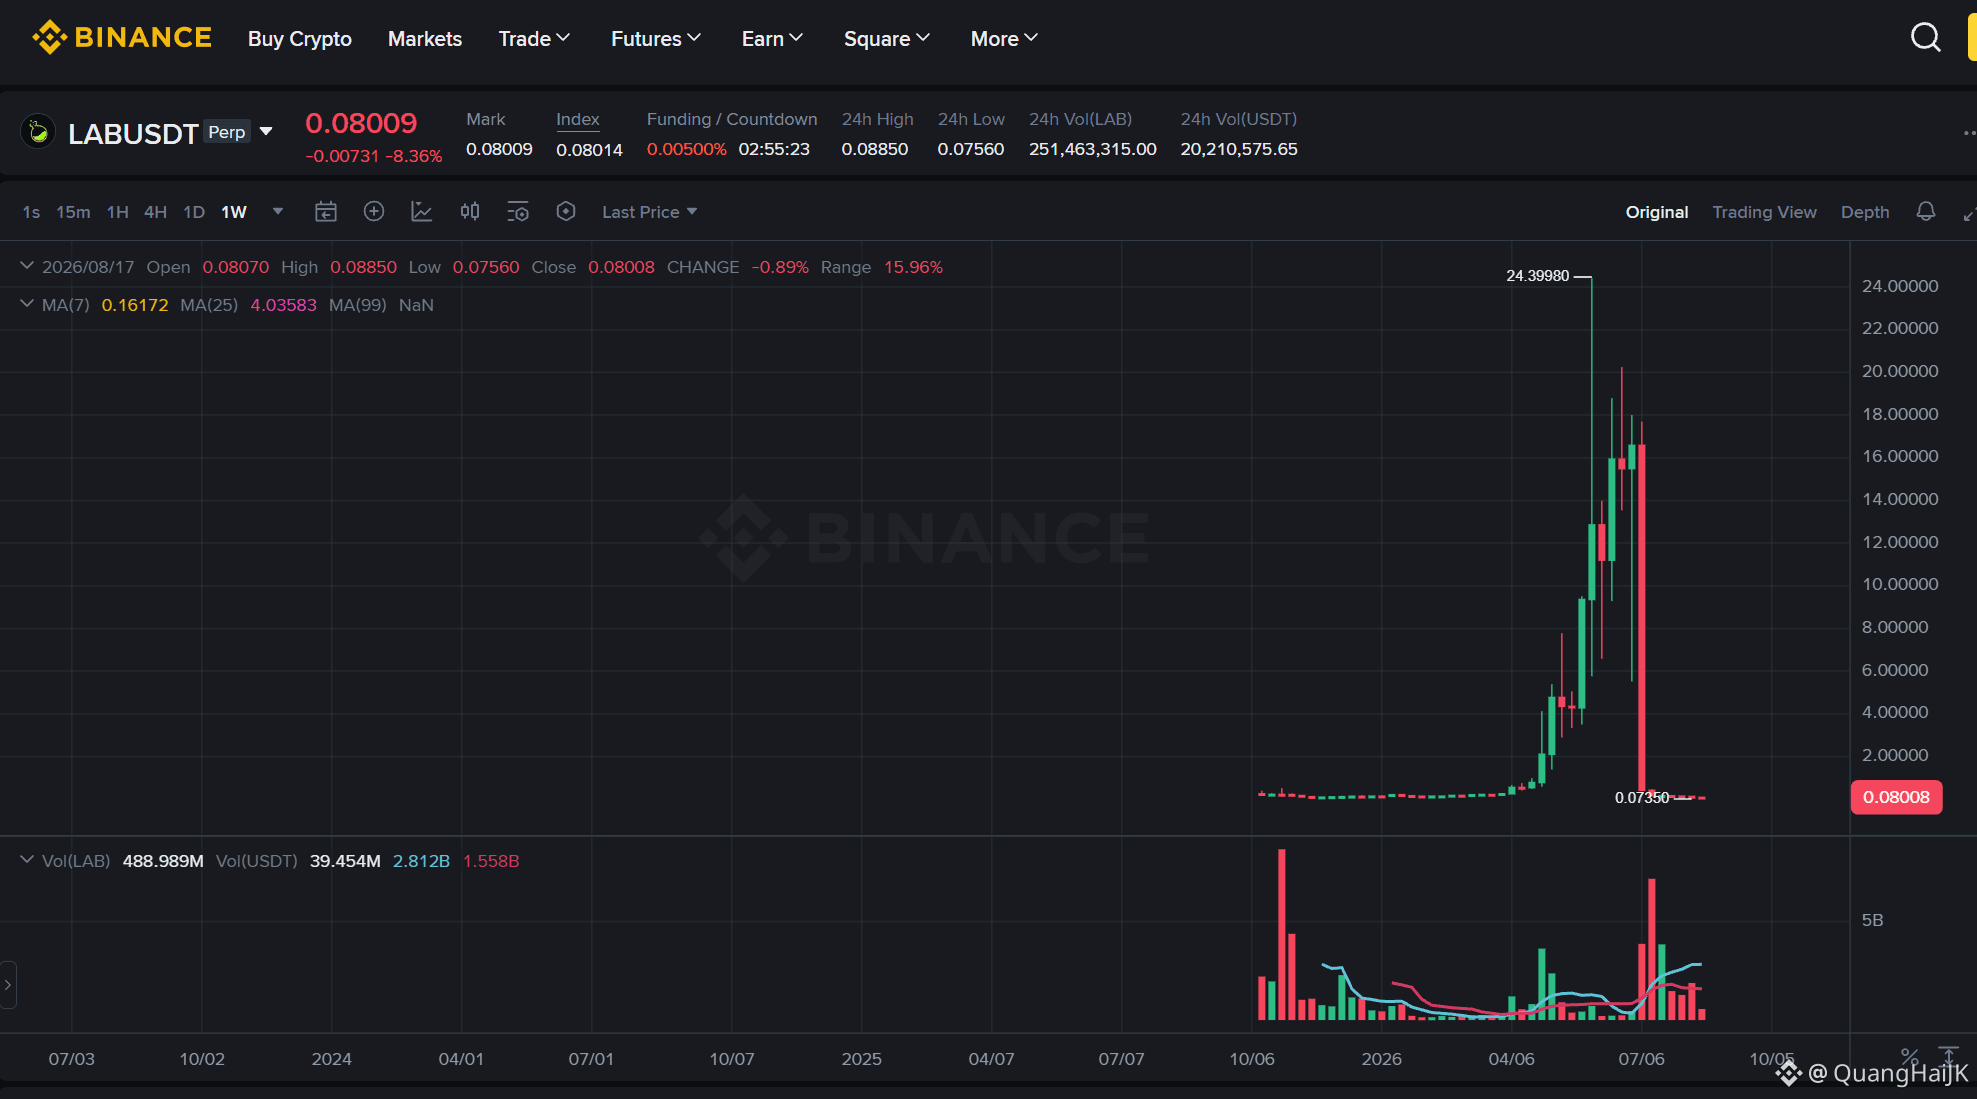Viewport: 1977px width, 1099px height.
Task: Click the auto-fit scale icon
Action: pos(1949,1055)
